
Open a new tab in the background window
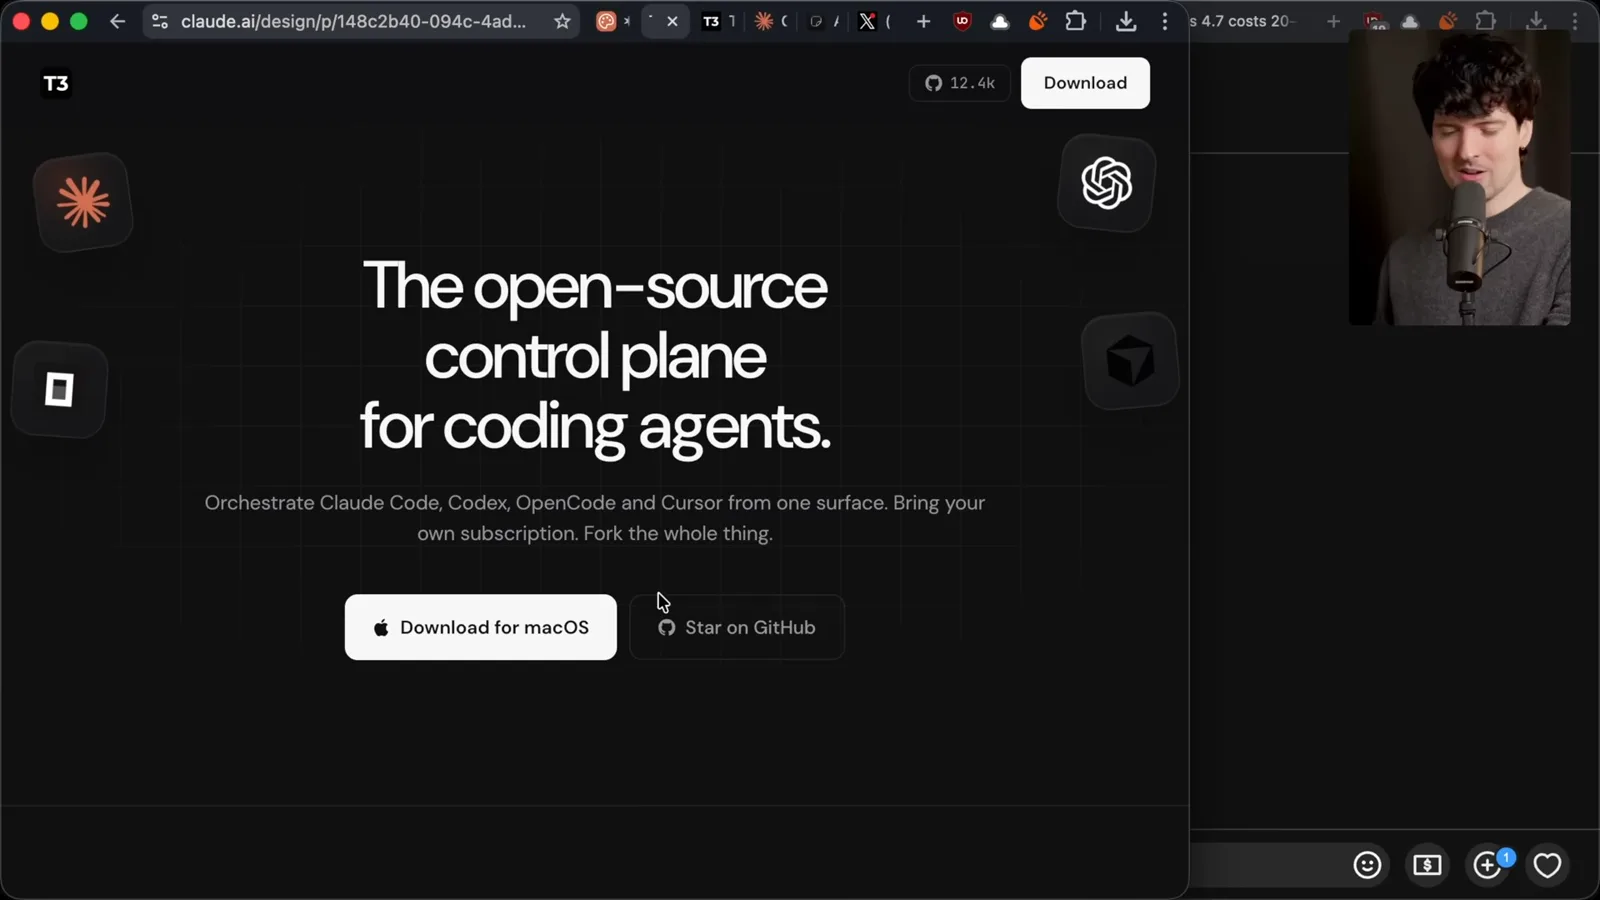(1333, 21)
